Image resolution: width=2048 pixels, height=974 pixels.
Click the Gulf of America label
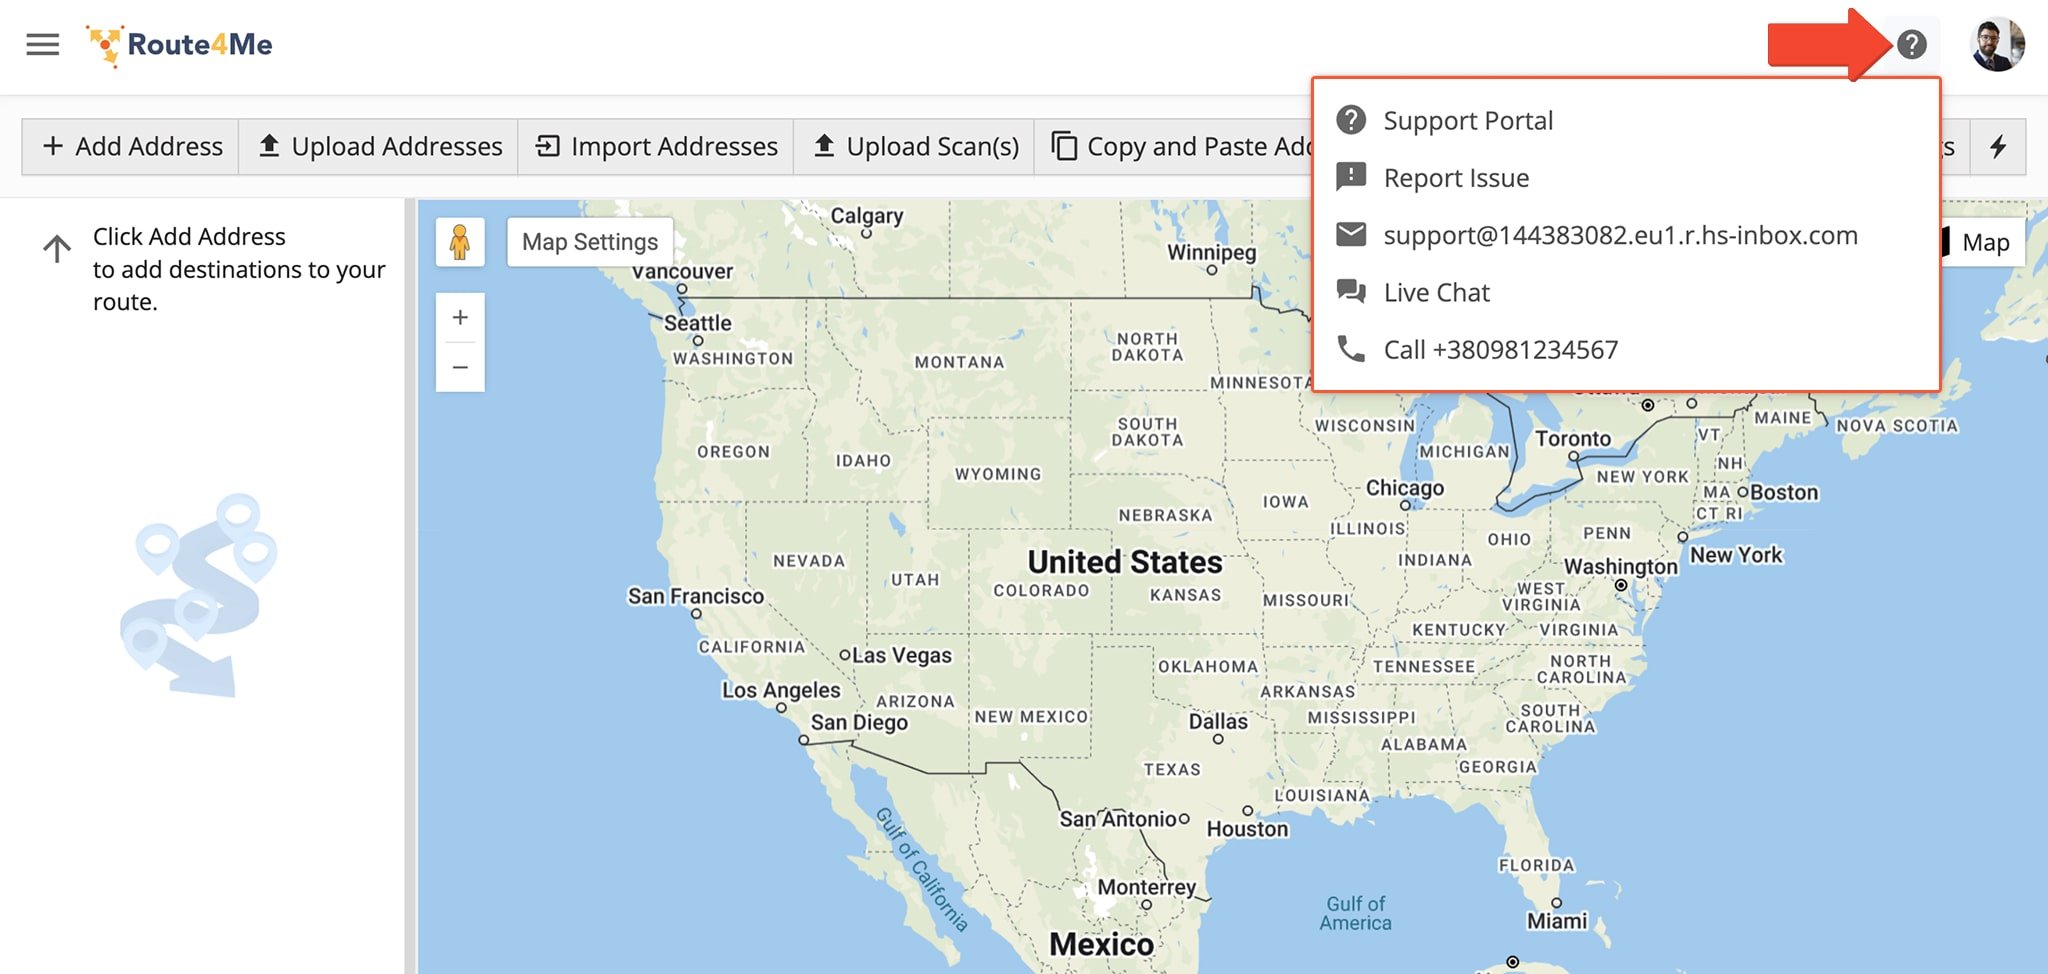[1356, 913]
